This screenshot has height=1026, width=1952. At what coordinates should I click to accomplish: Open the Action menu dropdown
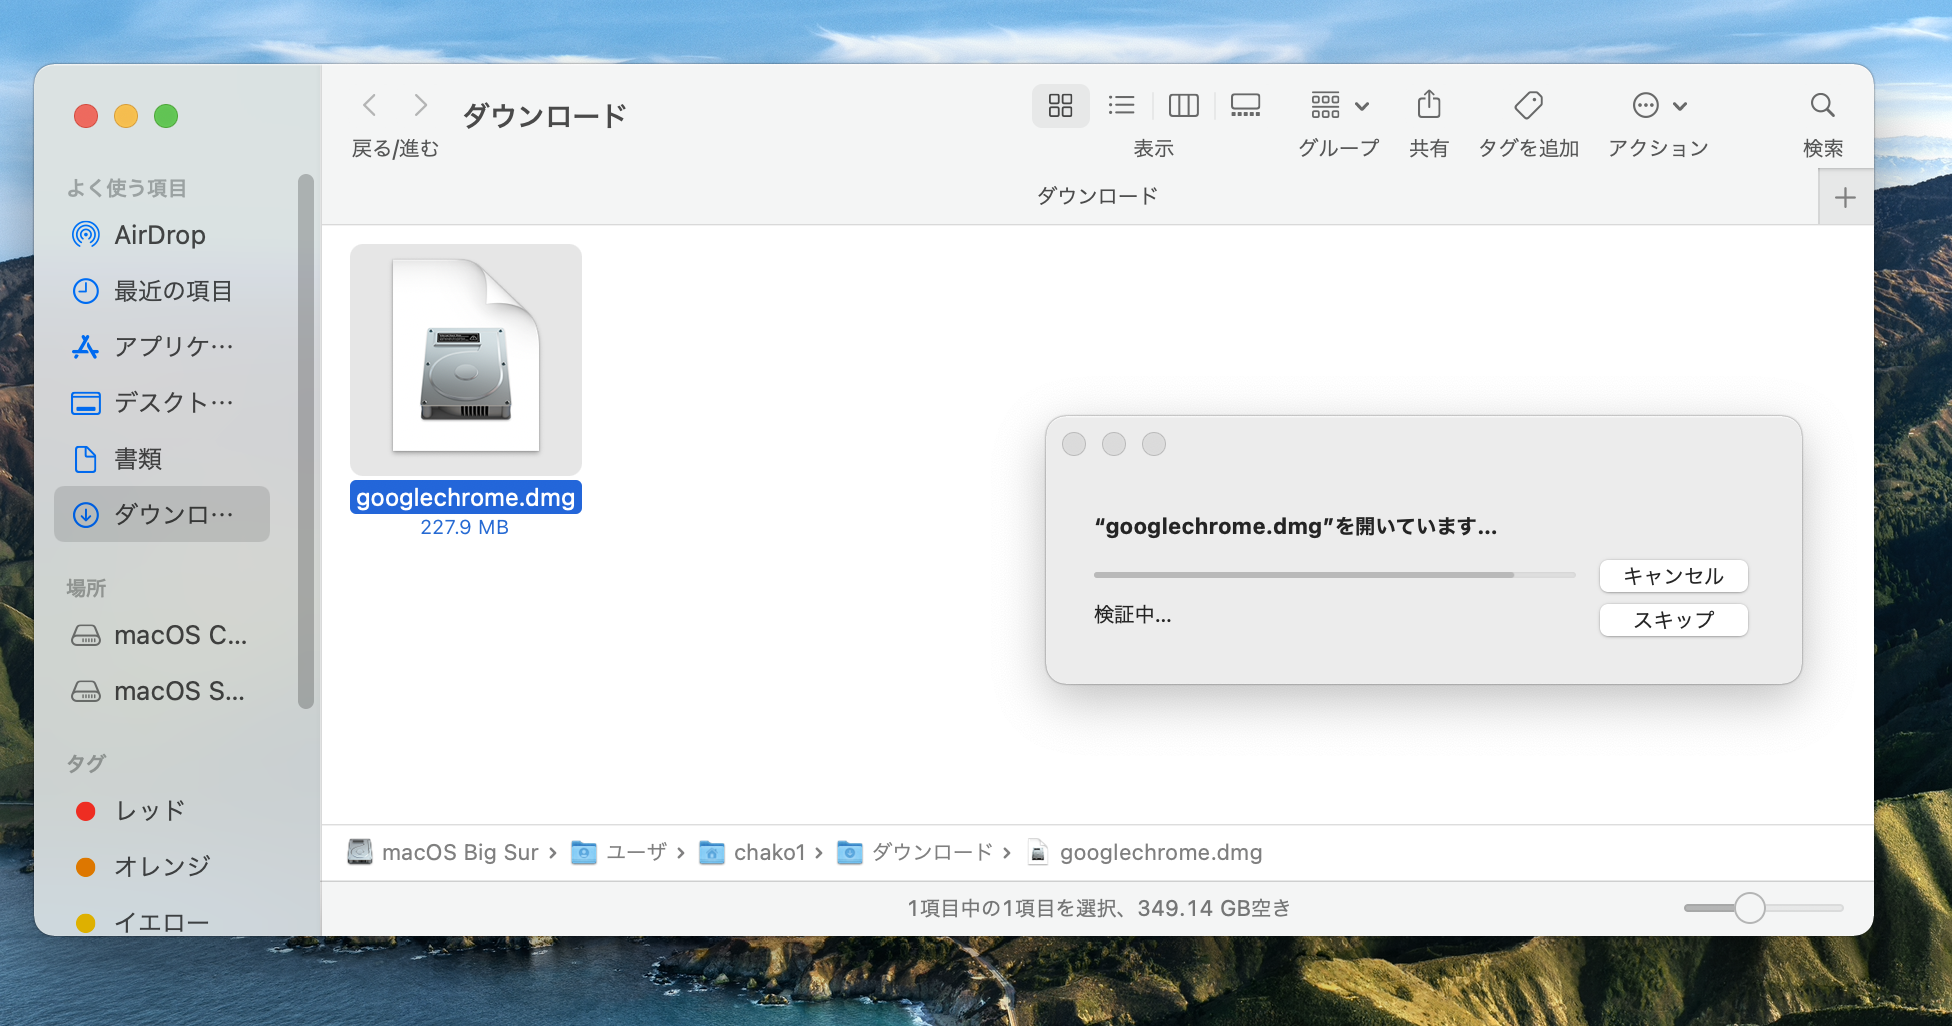pos(1658,105)
